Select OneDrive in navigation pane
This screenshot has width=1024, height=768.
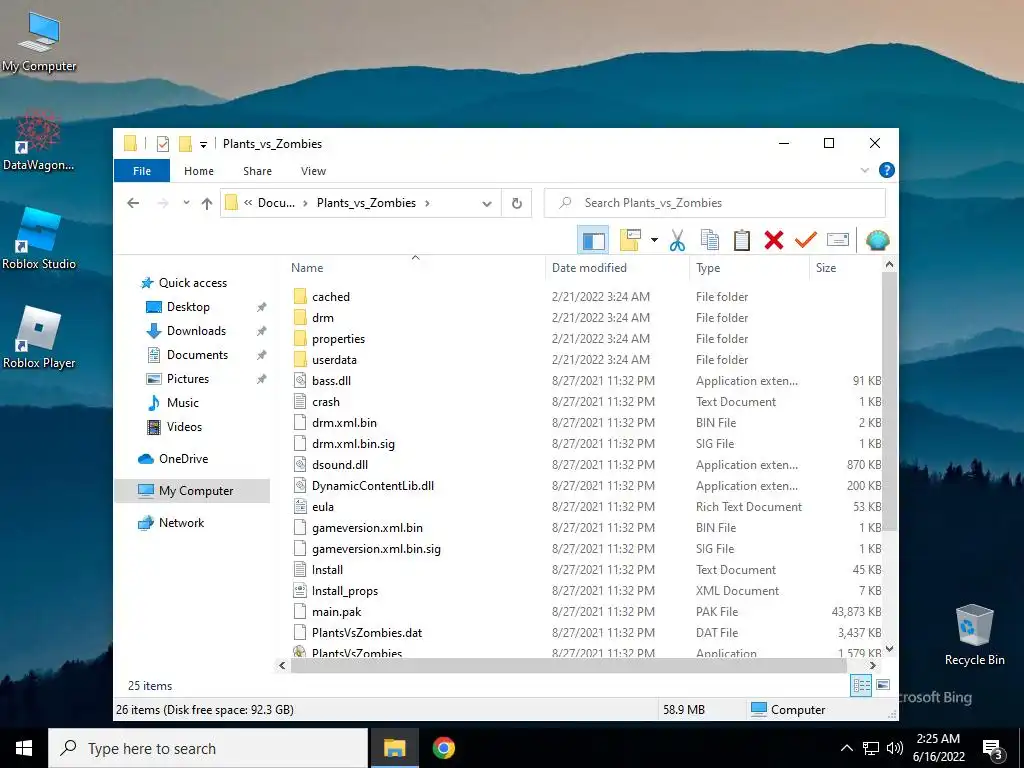[184, 458]
